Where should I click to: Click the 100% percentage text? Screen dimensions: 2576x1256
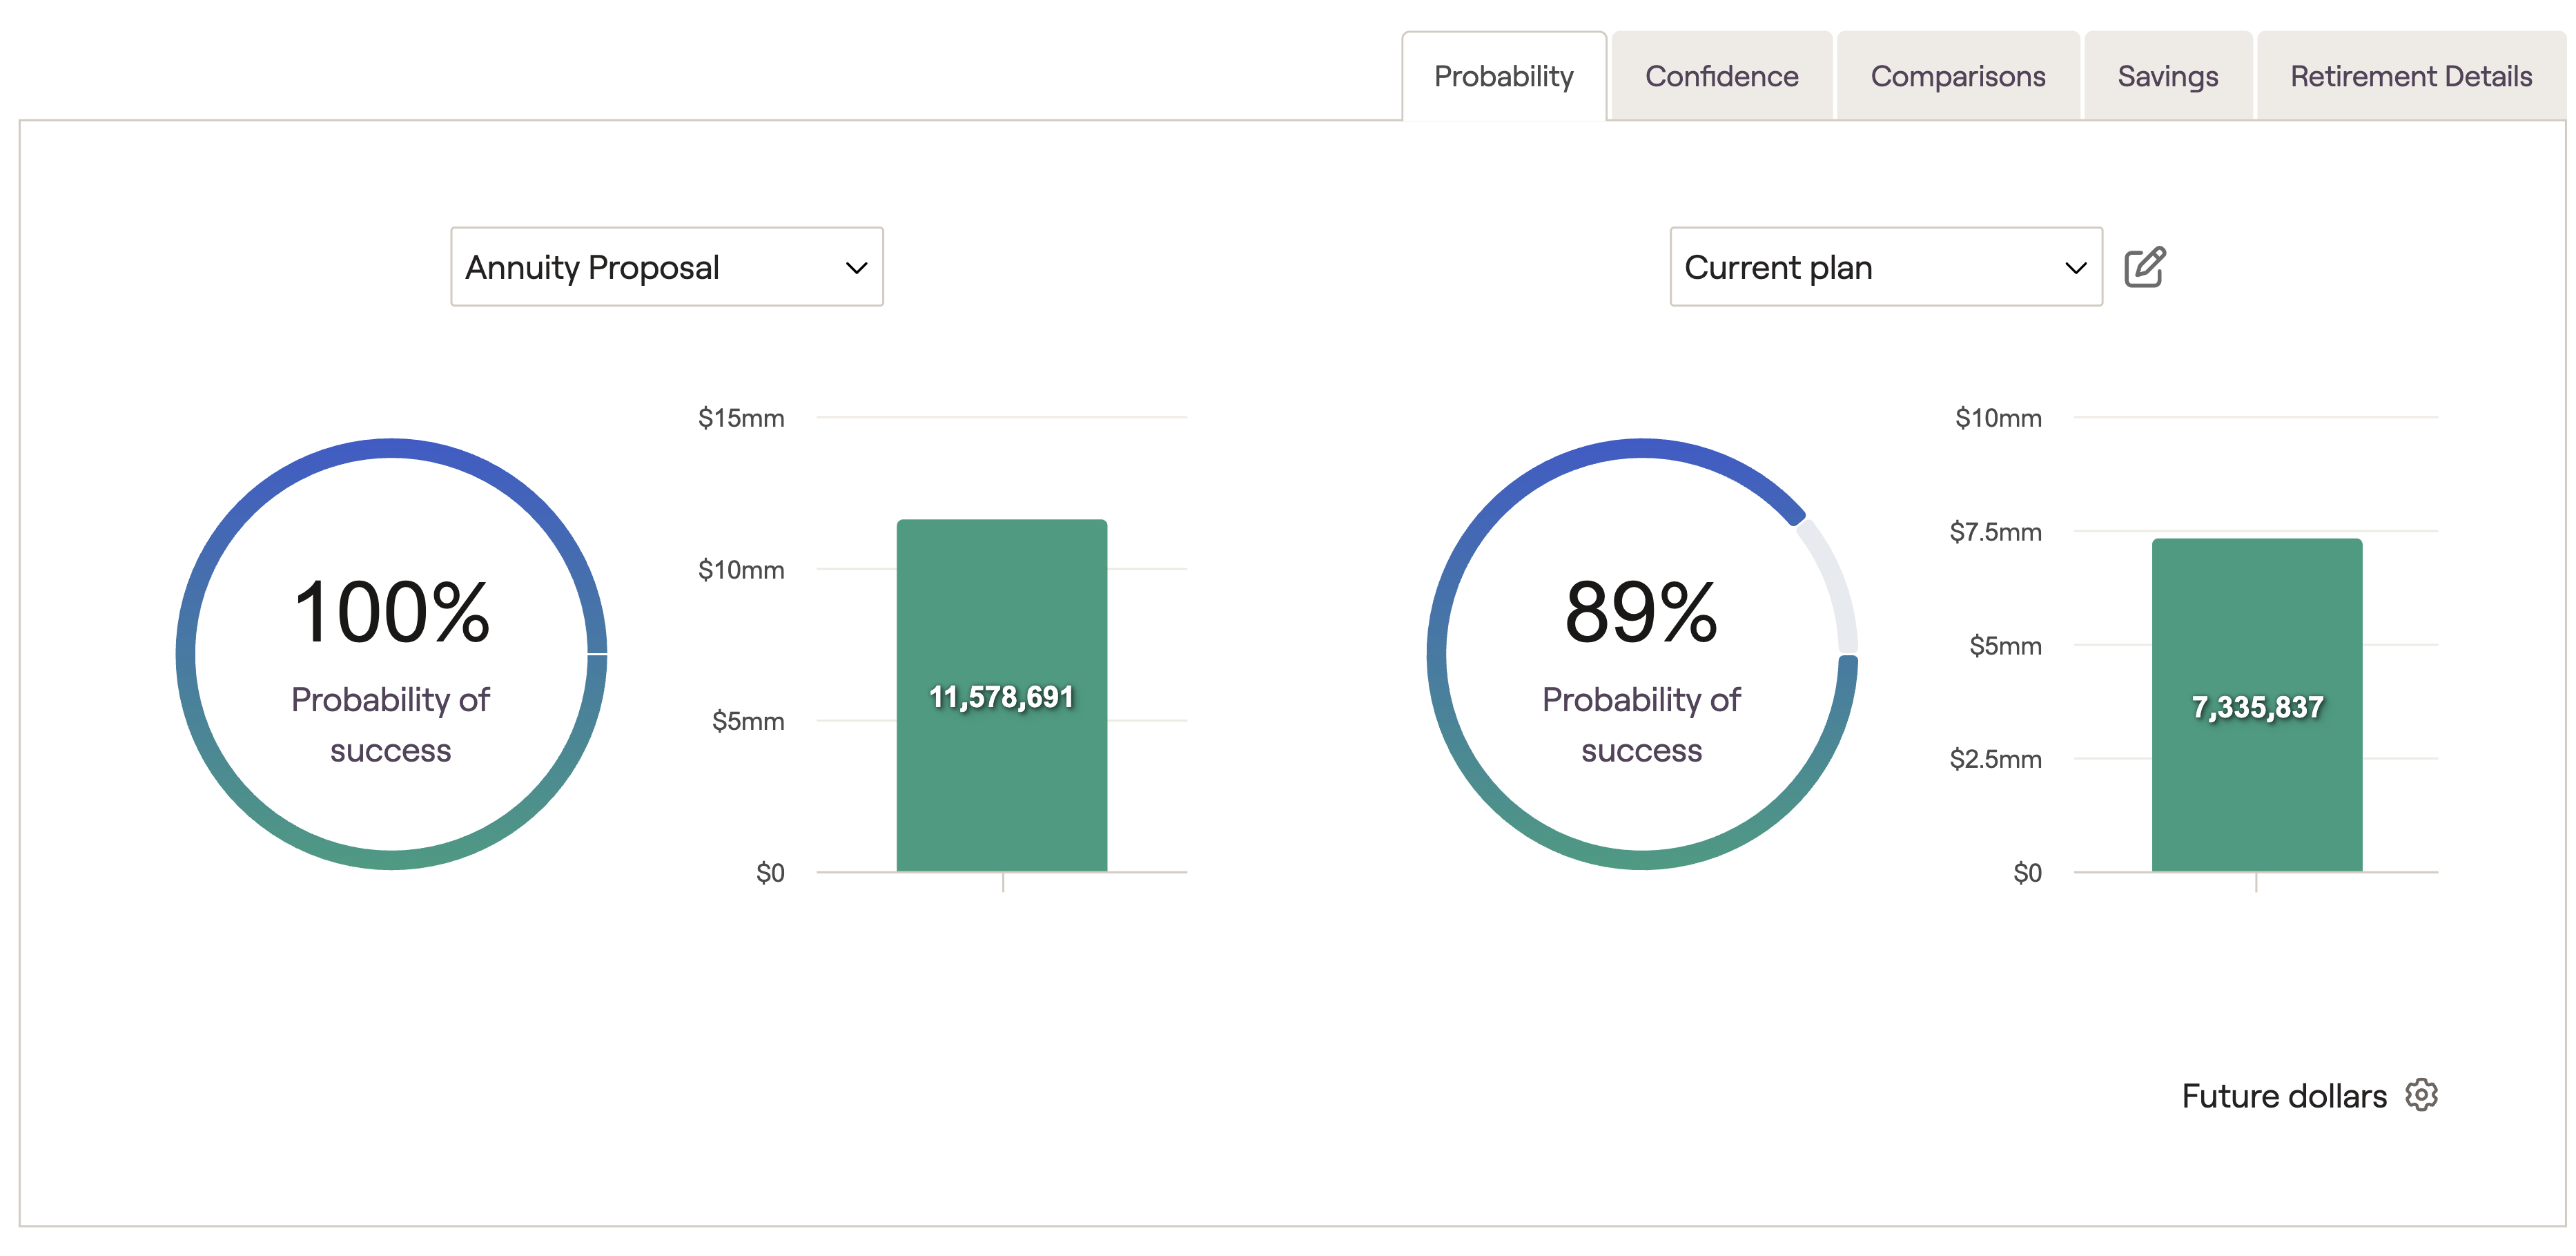(391, 612)
